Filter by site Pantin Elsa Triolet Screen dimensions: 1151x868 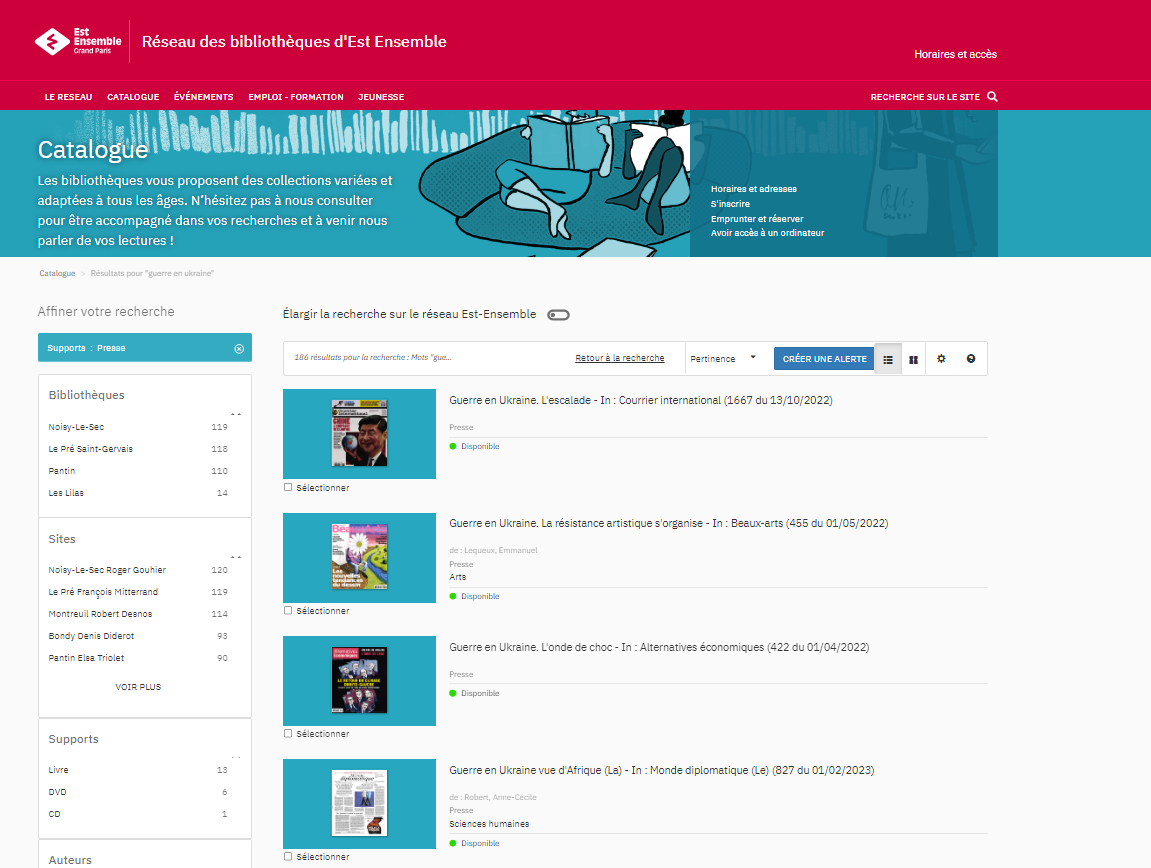click(86, 658)
